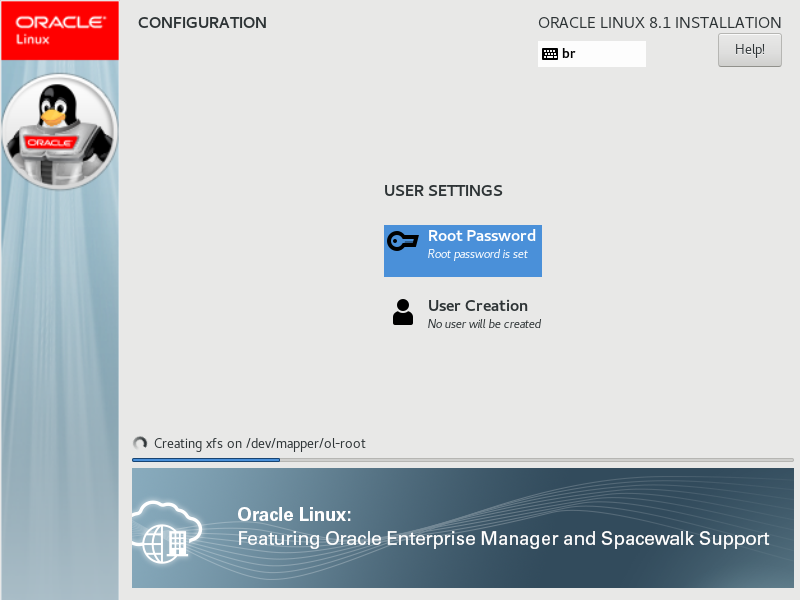
Task: Click the 'Creating xfs on /dev/mapper/ol-root' status text
Action: click(x=260, y=443)
